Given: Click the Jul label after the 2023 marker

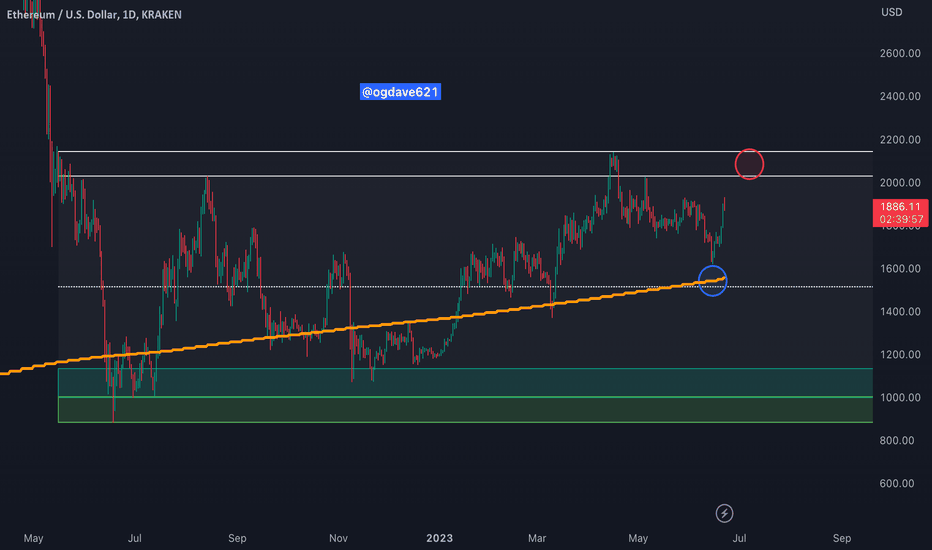Looking at the screenshot, I should coord(739,538).
